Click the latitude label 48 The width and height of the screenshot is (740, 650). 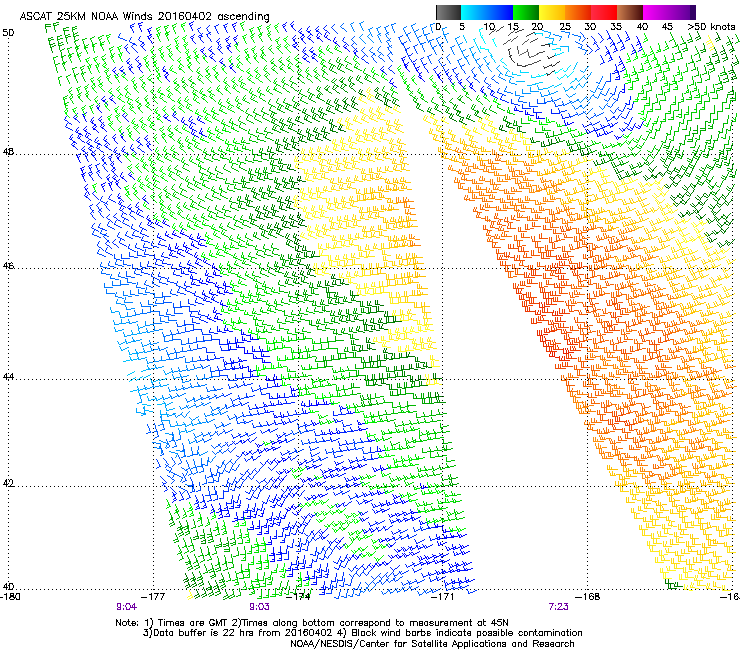(x=8, y=152)
